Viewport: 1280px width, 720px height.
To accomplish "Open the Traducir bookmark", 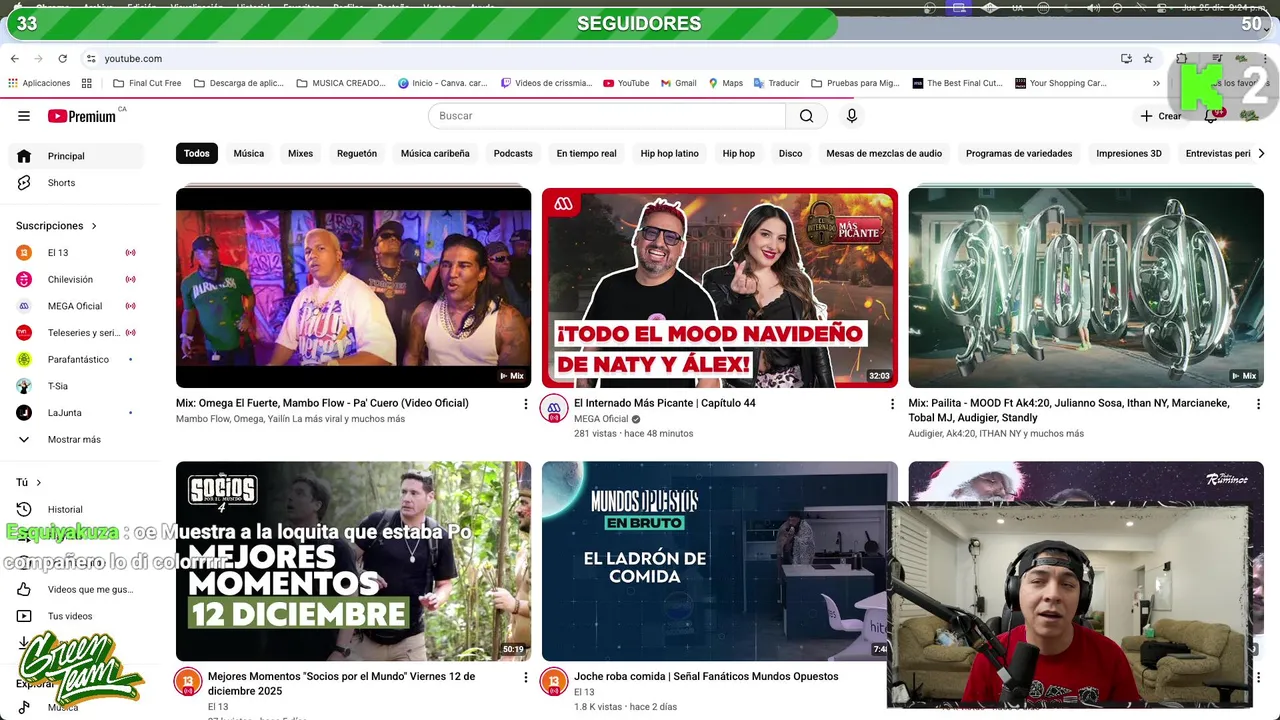I will (777, 83).
